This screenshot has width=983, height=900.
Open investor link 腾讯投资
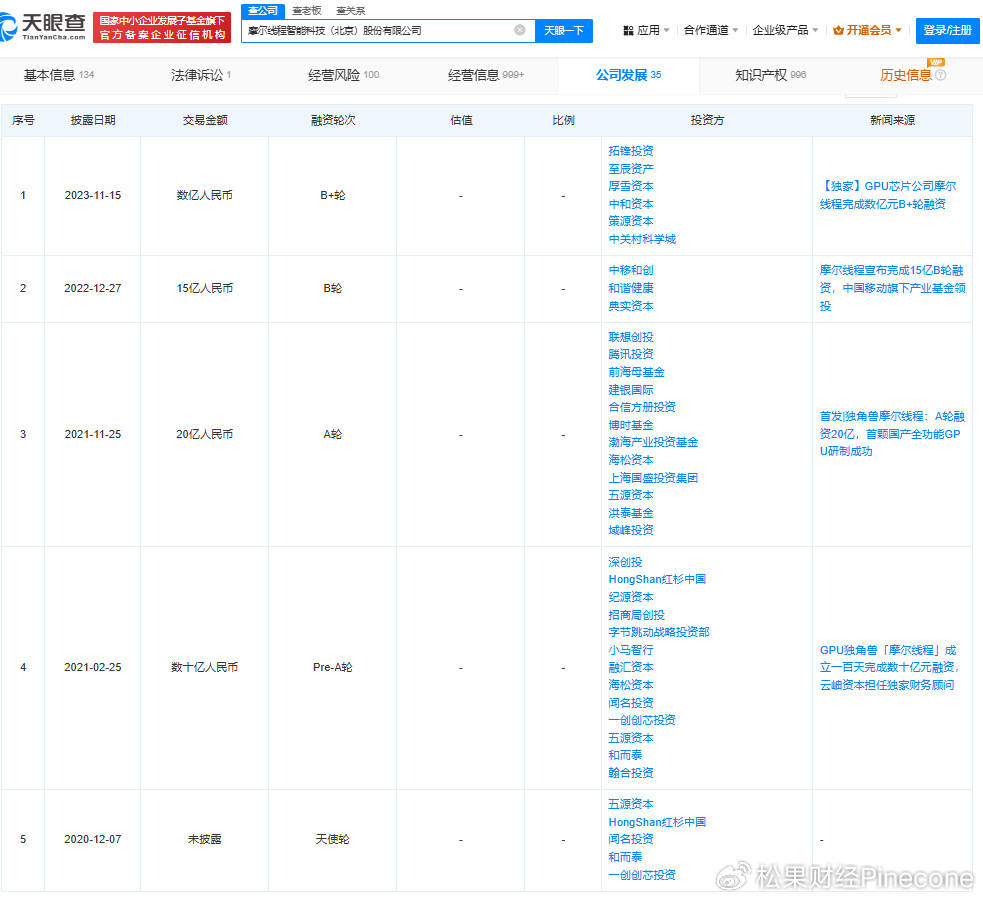(631, 354)
